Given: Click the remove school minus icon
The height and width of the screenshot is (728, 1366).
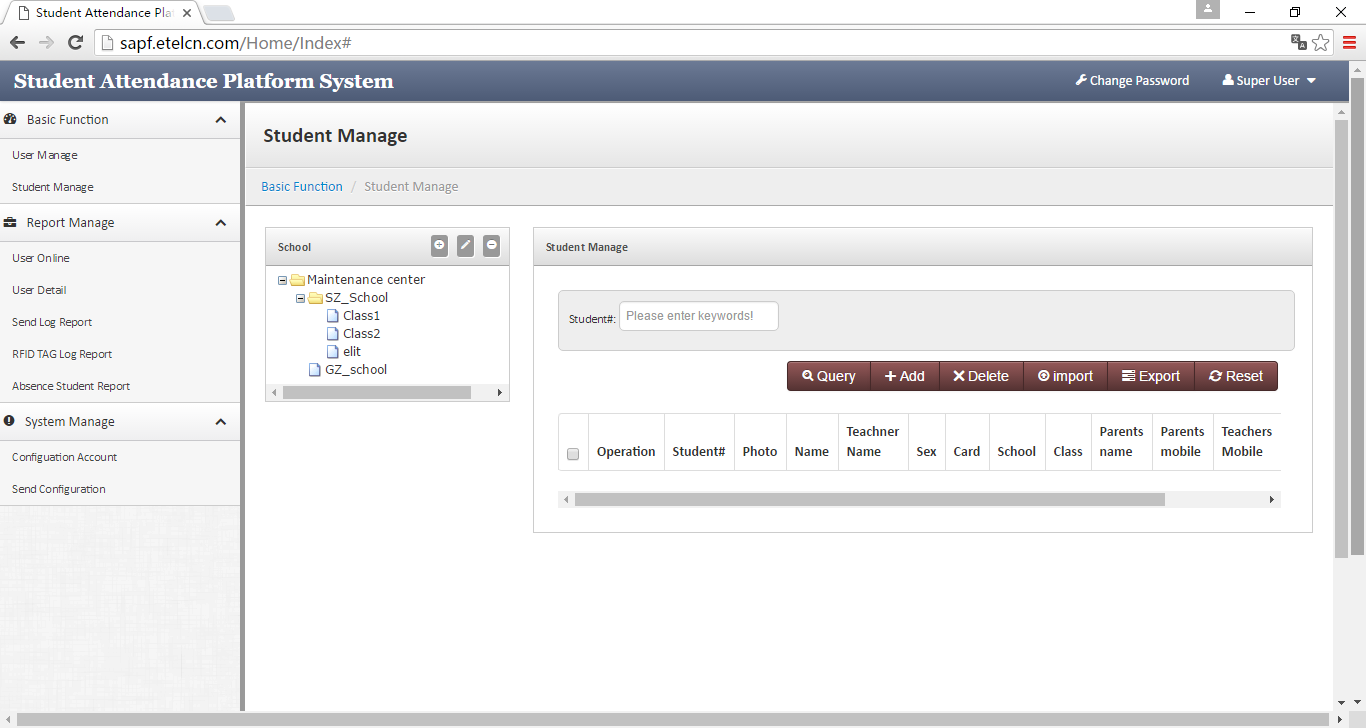Looking at the screenshot, I should point(492,246).
